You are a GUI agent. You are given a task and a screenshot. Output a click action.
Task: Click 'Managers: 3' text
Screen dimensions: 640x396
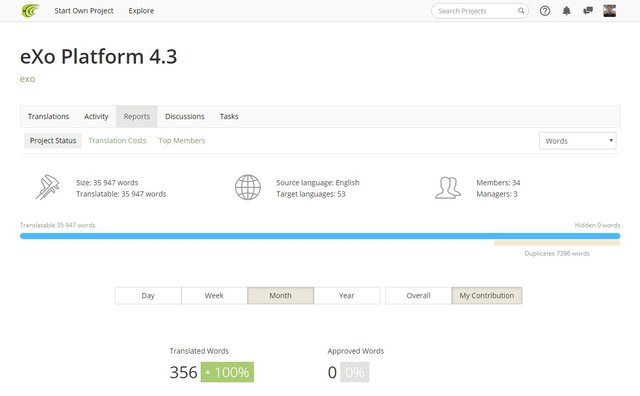click(x=497, y=194)
